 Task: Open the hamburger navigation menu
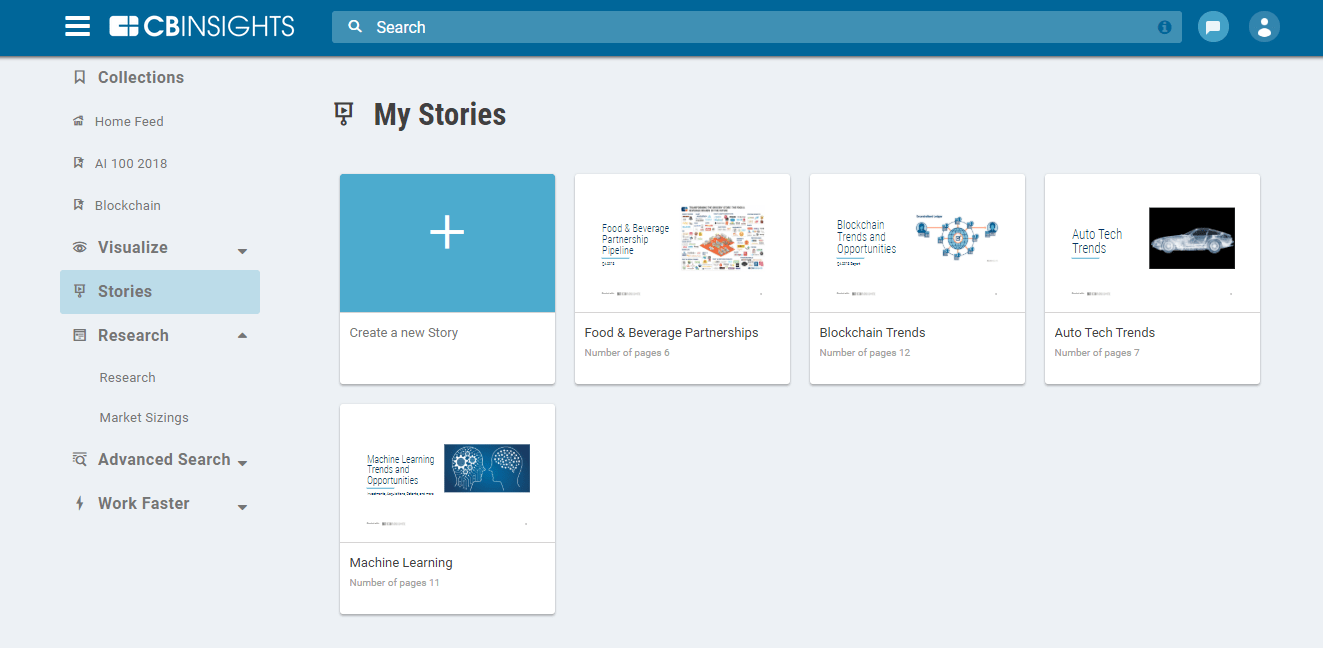point(77,27)
